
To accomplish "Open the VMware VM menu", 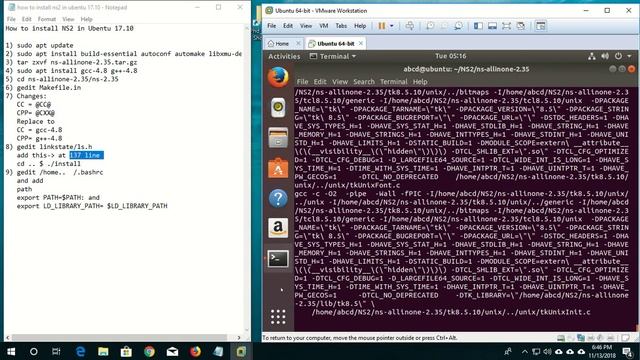I will point(324,26).
